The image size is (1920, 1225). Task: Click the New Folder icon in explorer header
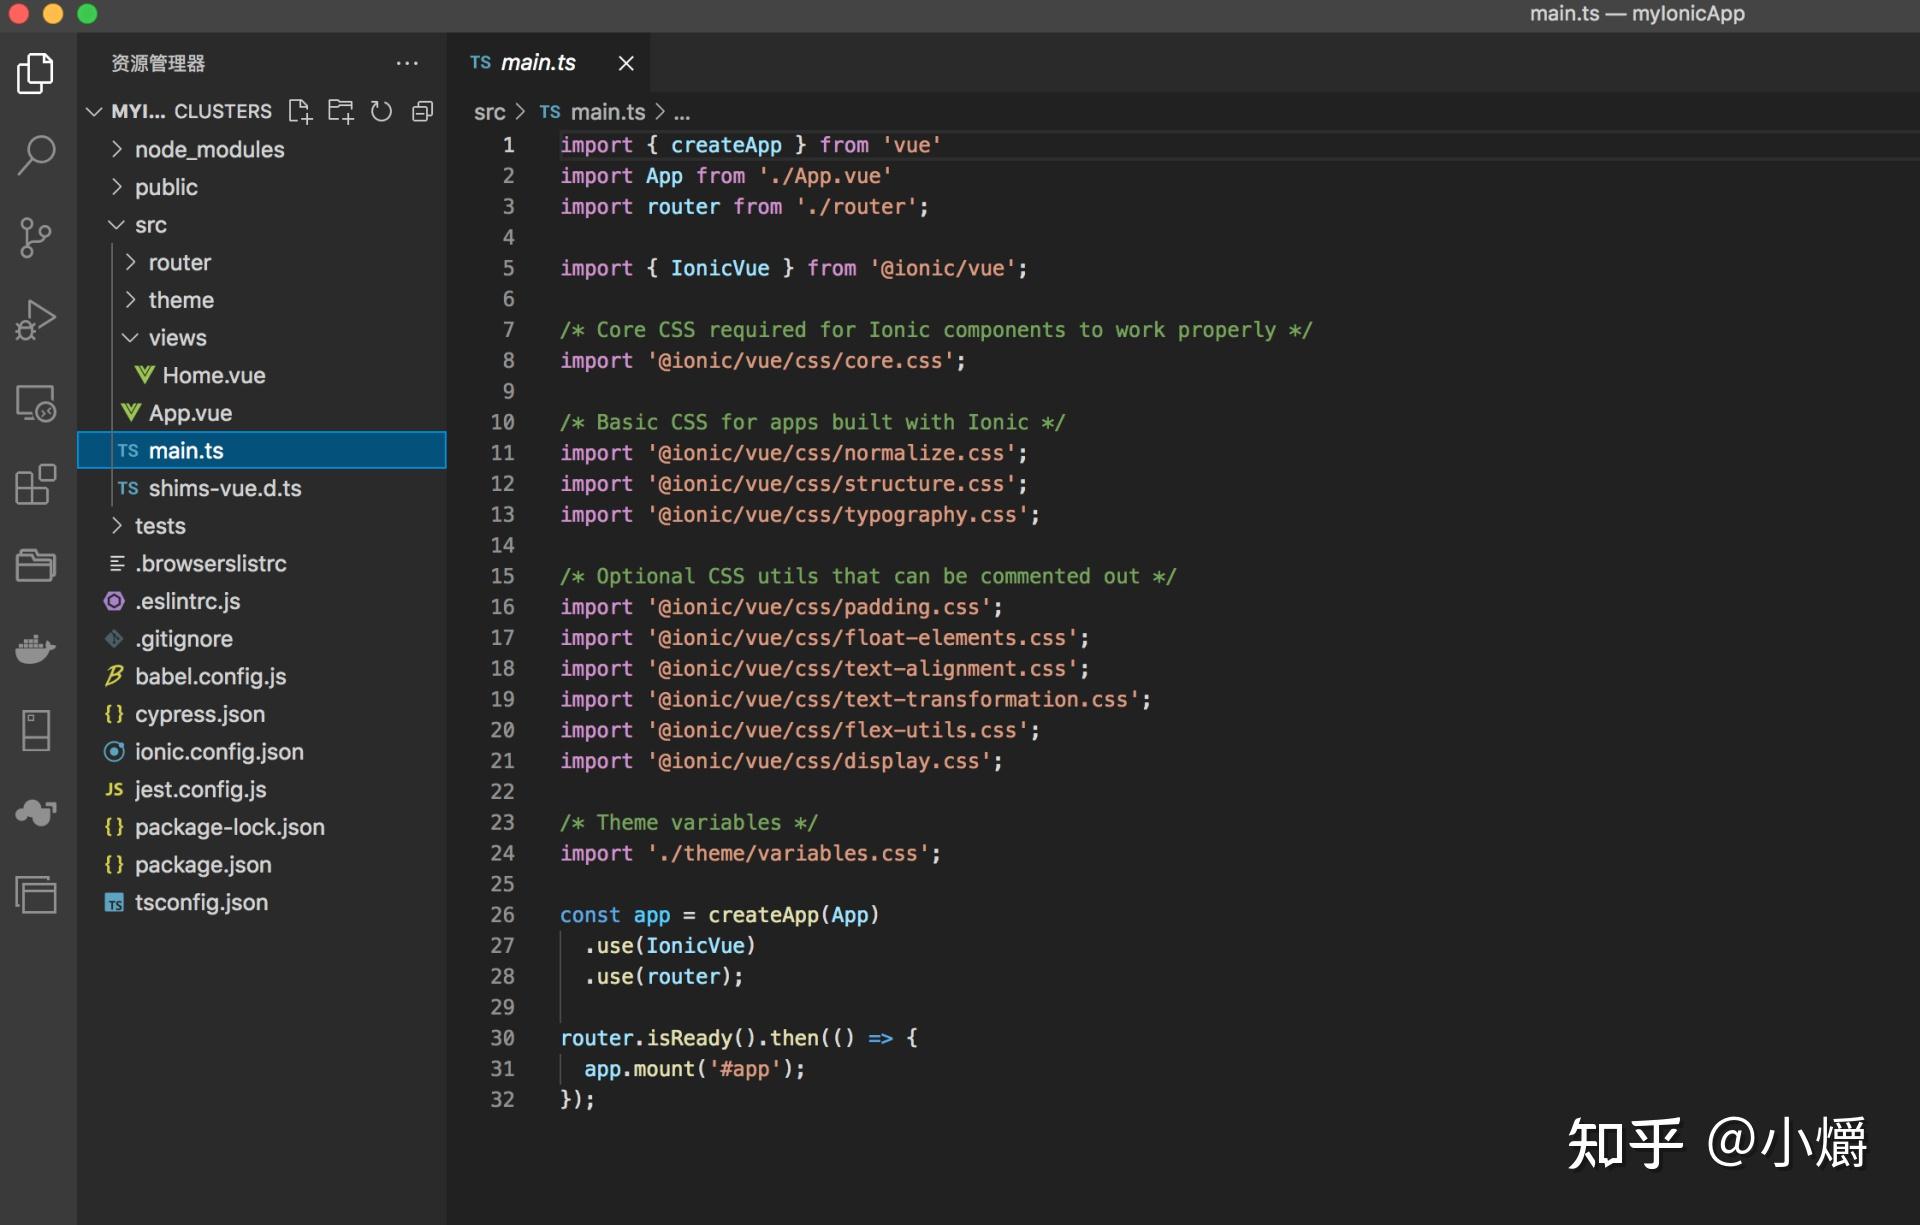(x=341, y=111)
